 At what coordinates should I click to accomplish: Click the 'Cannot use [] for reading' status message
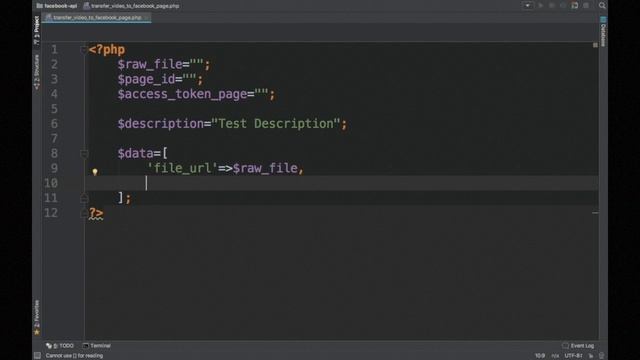[x=74, y=356]
